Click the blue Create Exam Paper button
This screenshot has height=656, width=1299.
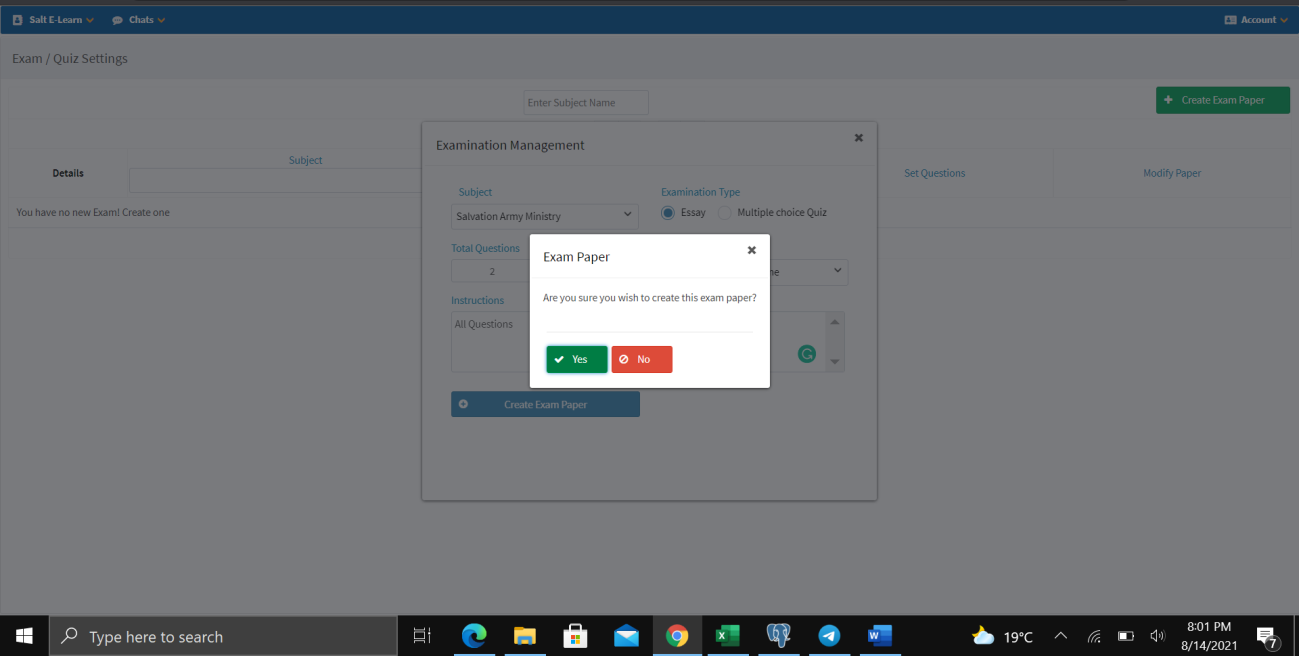click(545, 404)
